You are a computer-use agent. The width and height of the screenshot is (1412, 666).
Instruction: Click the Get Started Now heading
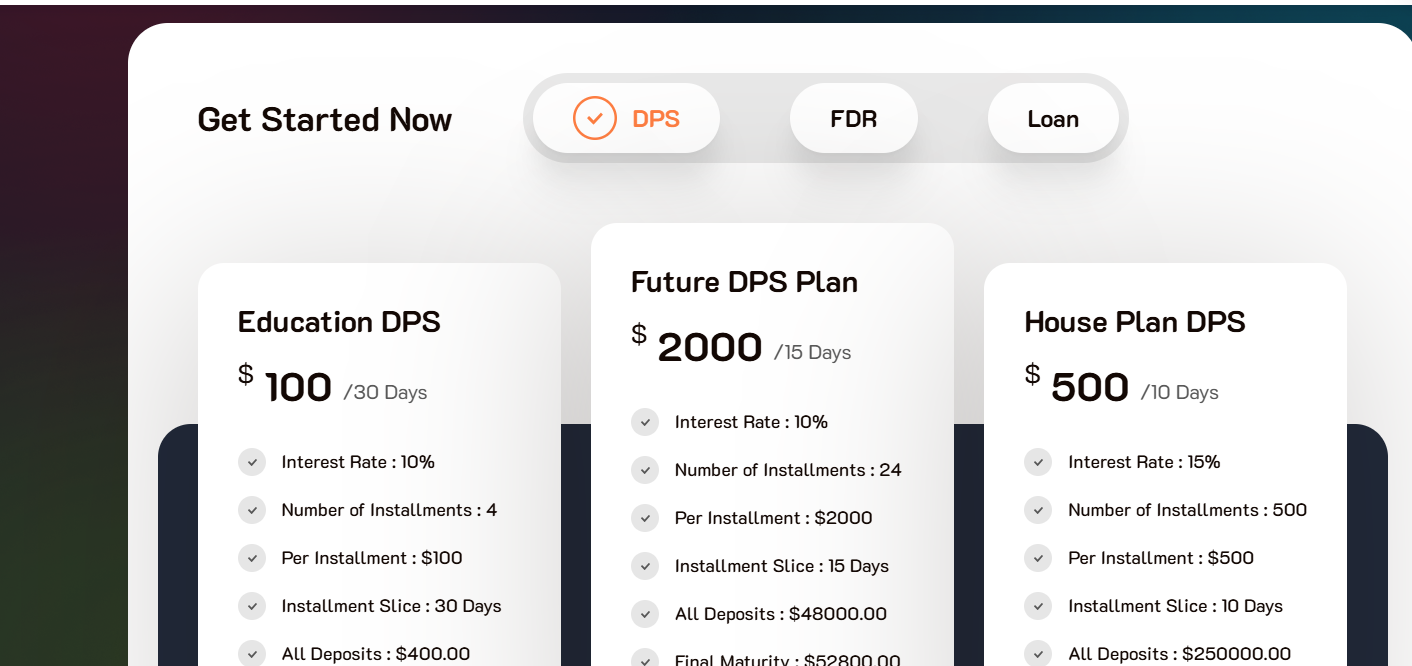pos(325,120)
